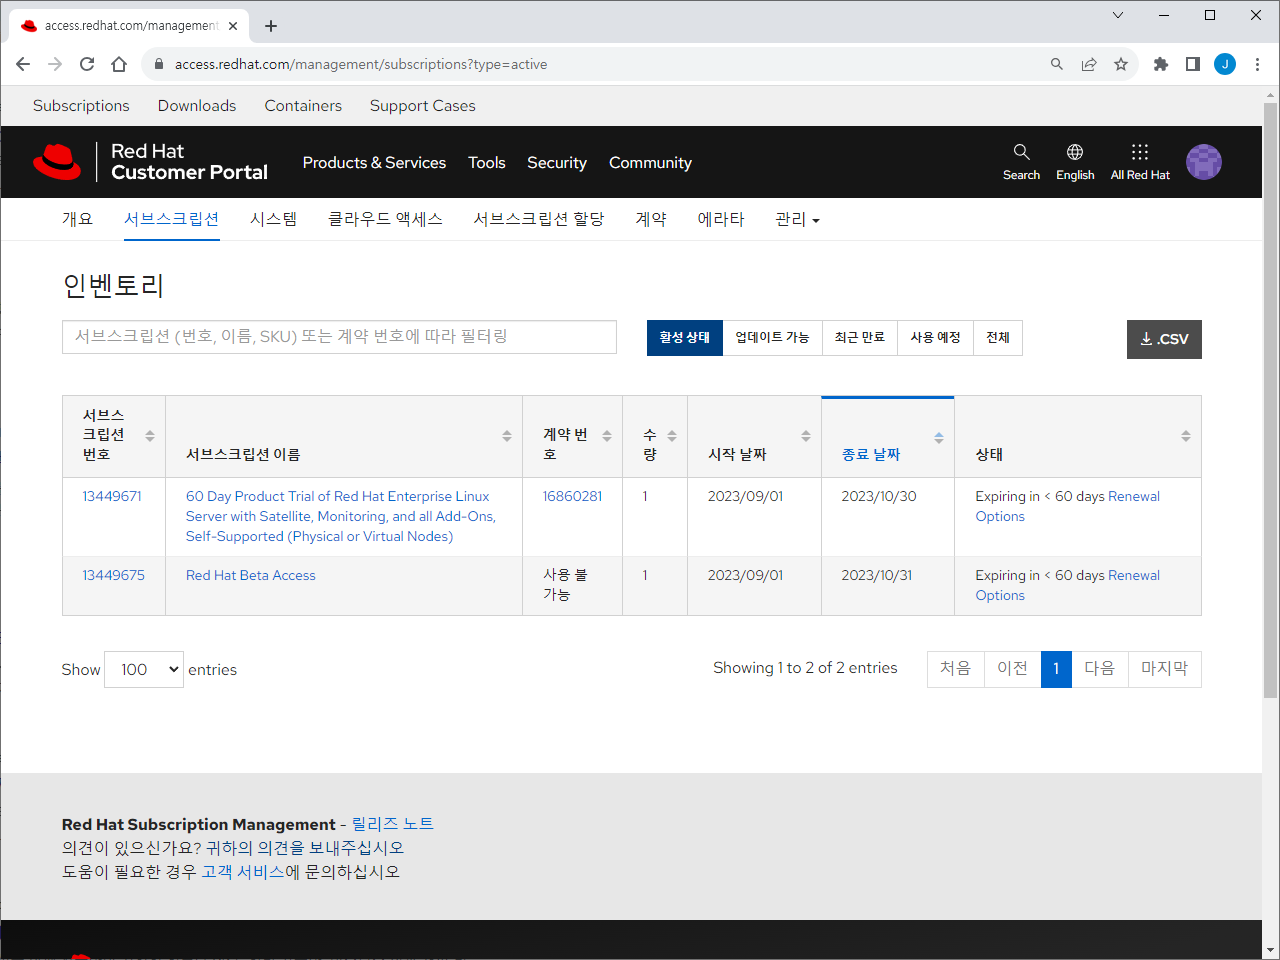This screenshot has width=1280, height=960.
Task: Select the 활성 상태 filter
Action: click(685, 338)
